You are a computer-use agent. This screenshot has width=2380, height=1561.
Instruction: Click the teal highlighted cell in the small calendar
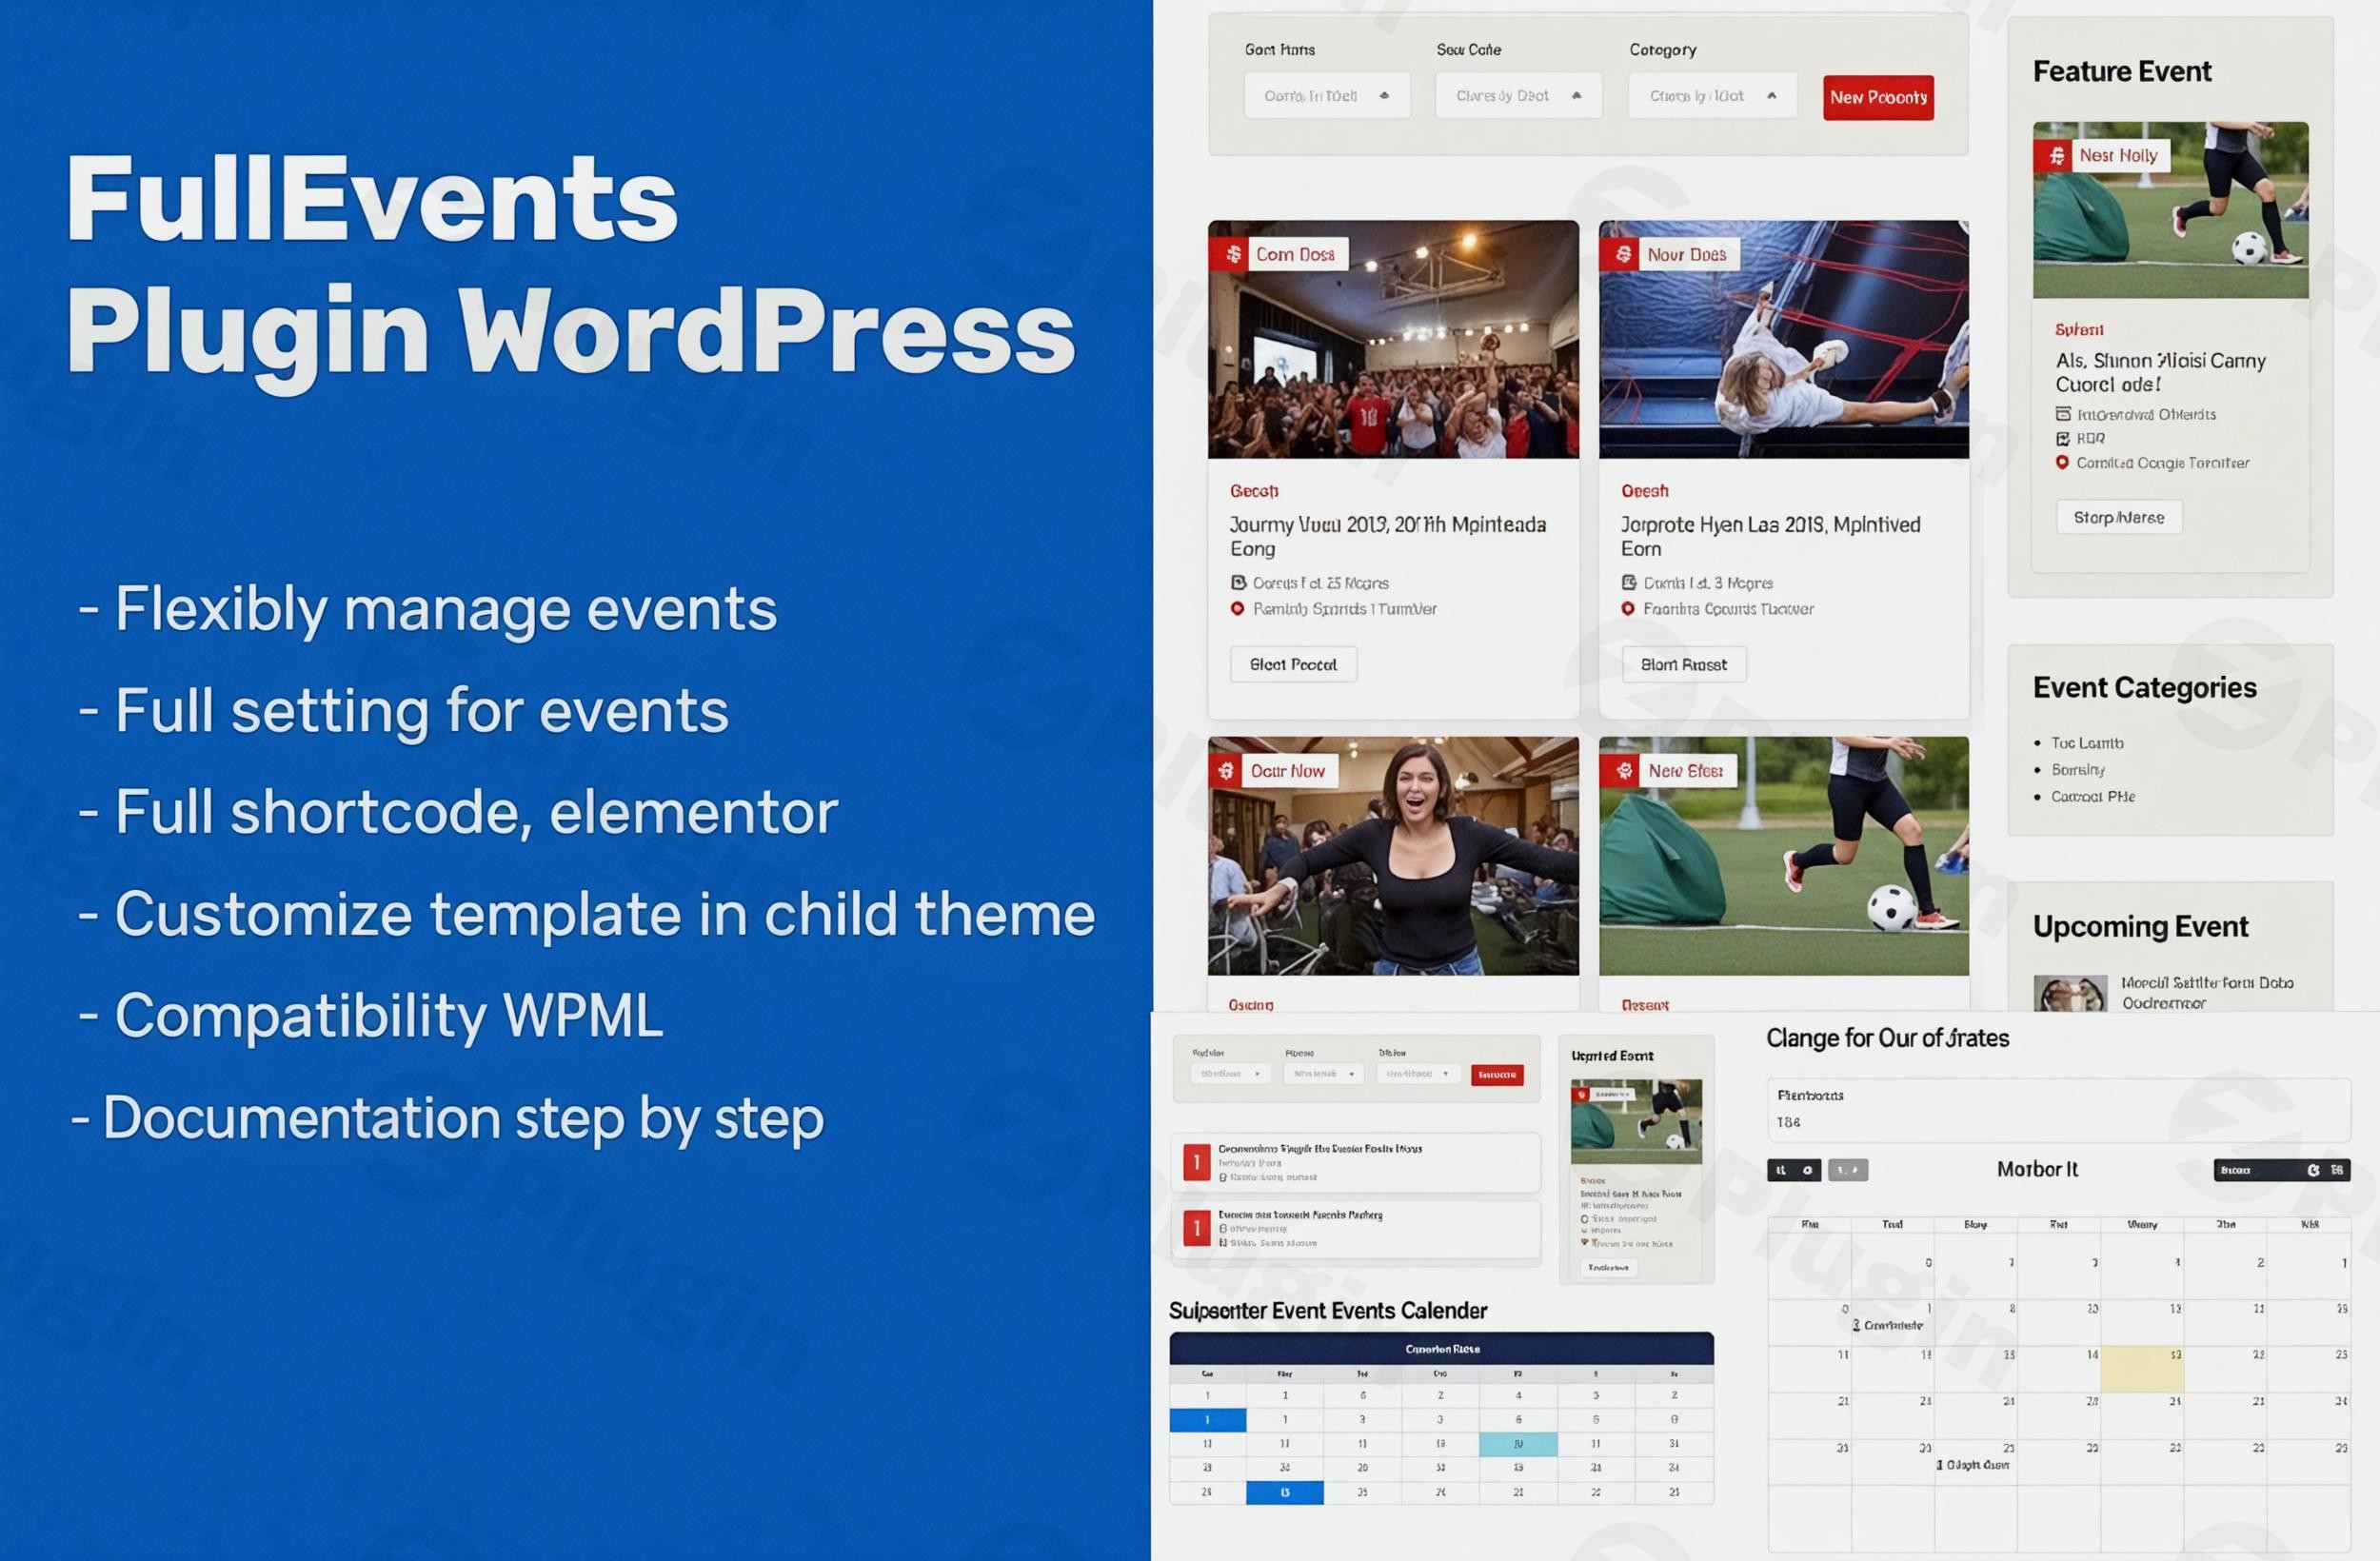pyautogui.click(x=1518, y=1444)
